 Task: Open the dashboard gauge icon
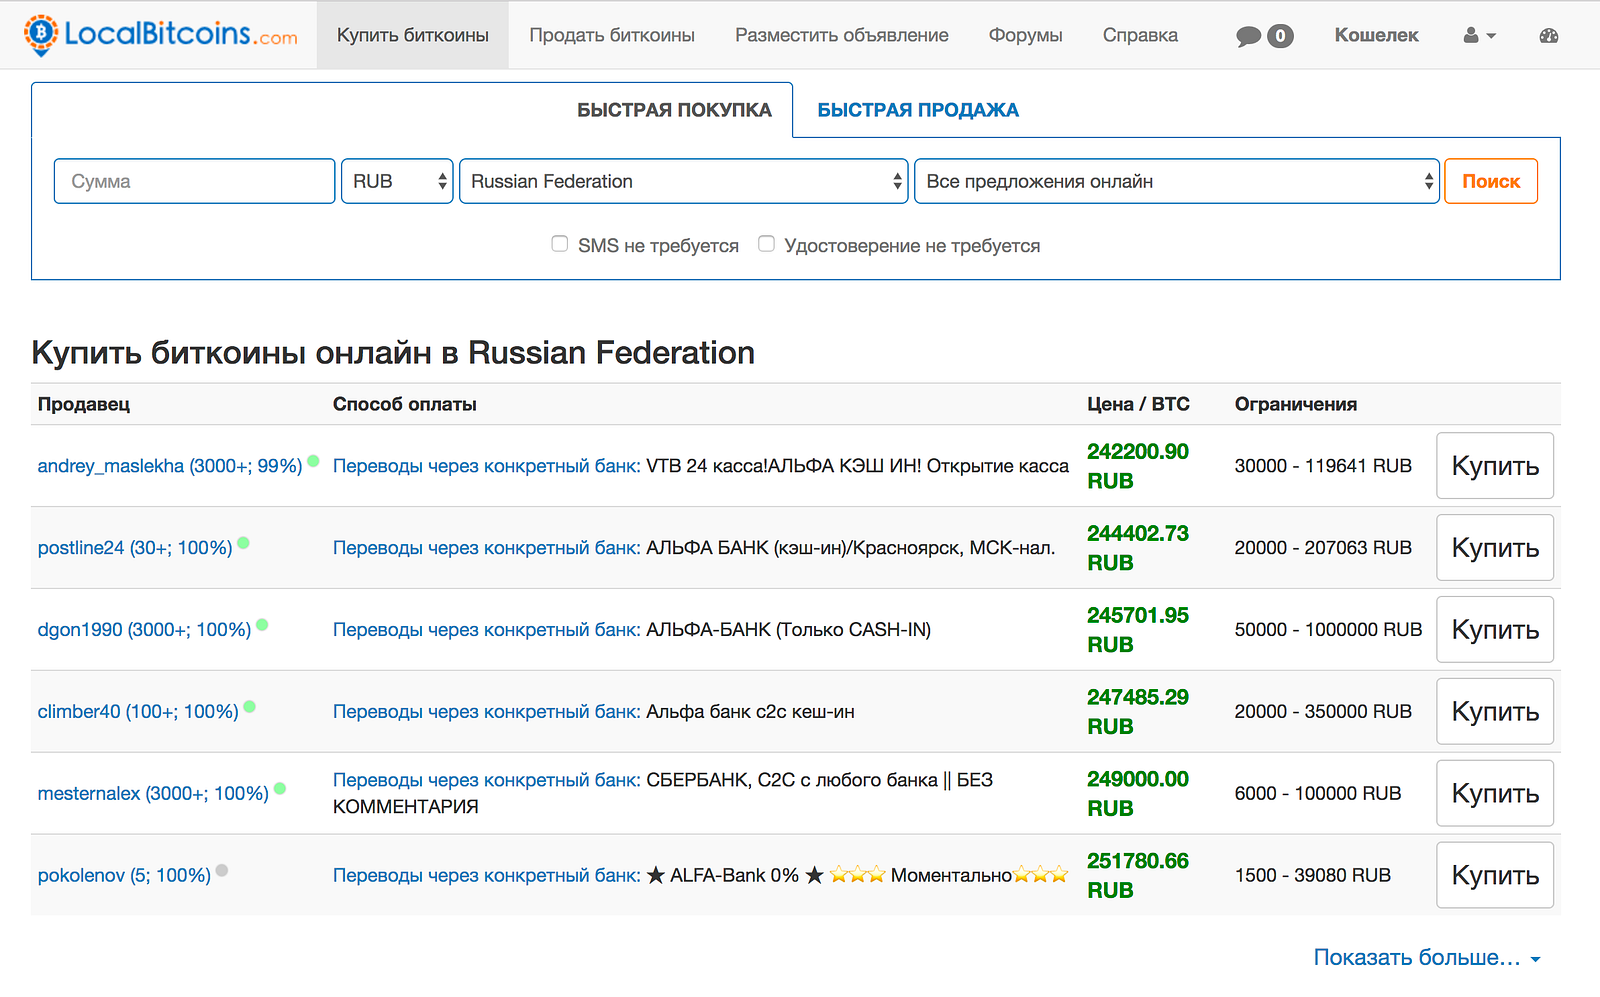coord(1549,36)
